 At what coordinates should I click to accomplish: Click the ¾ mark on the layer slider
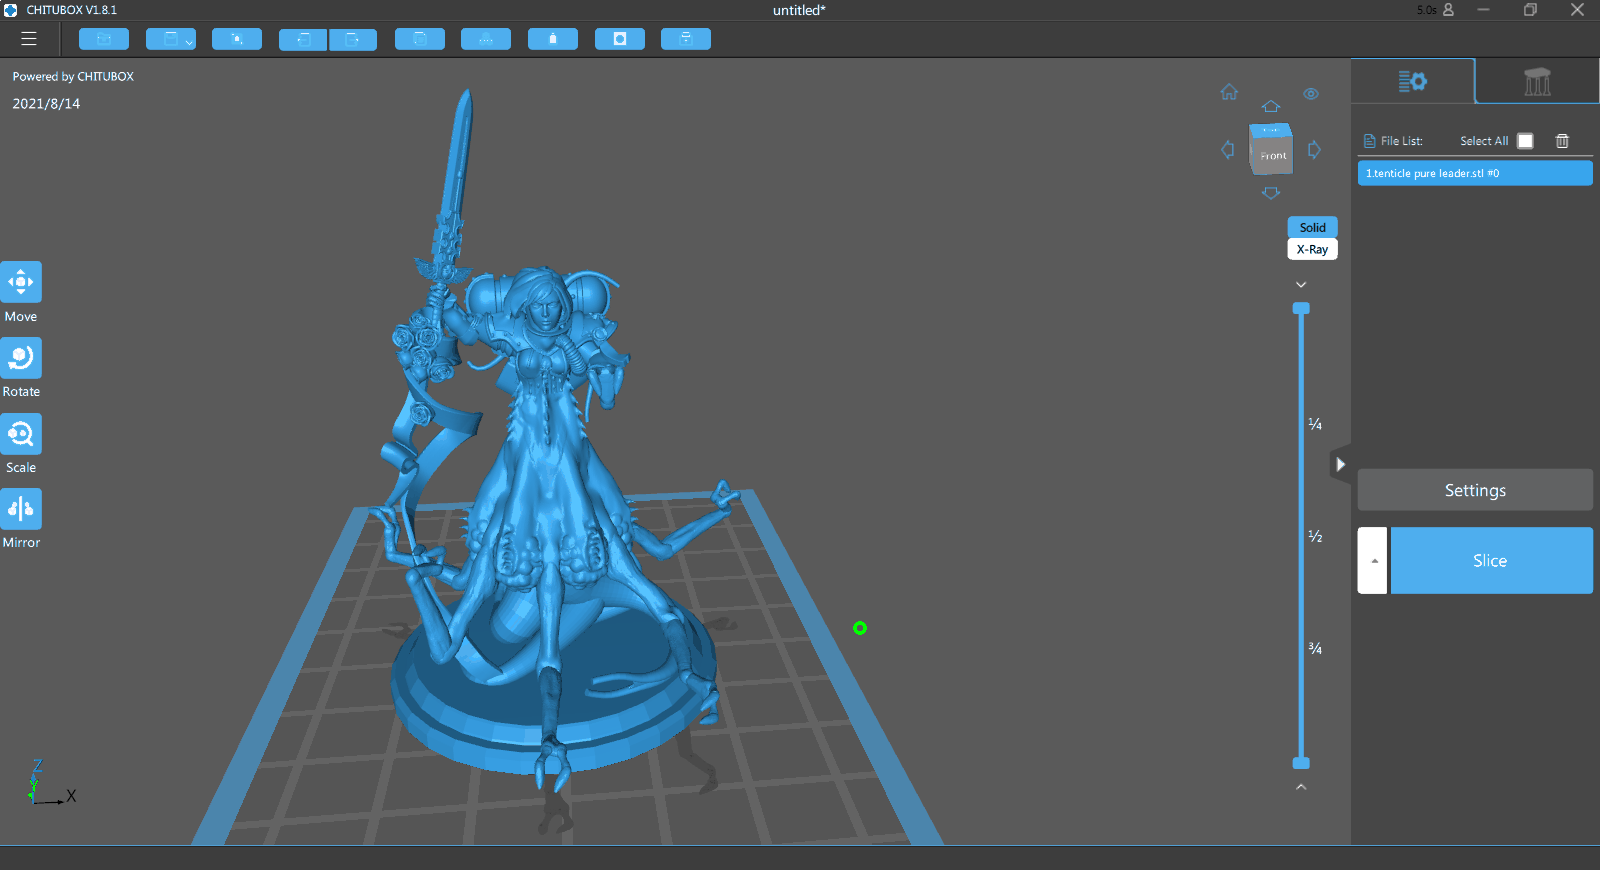click(1315, 649)
